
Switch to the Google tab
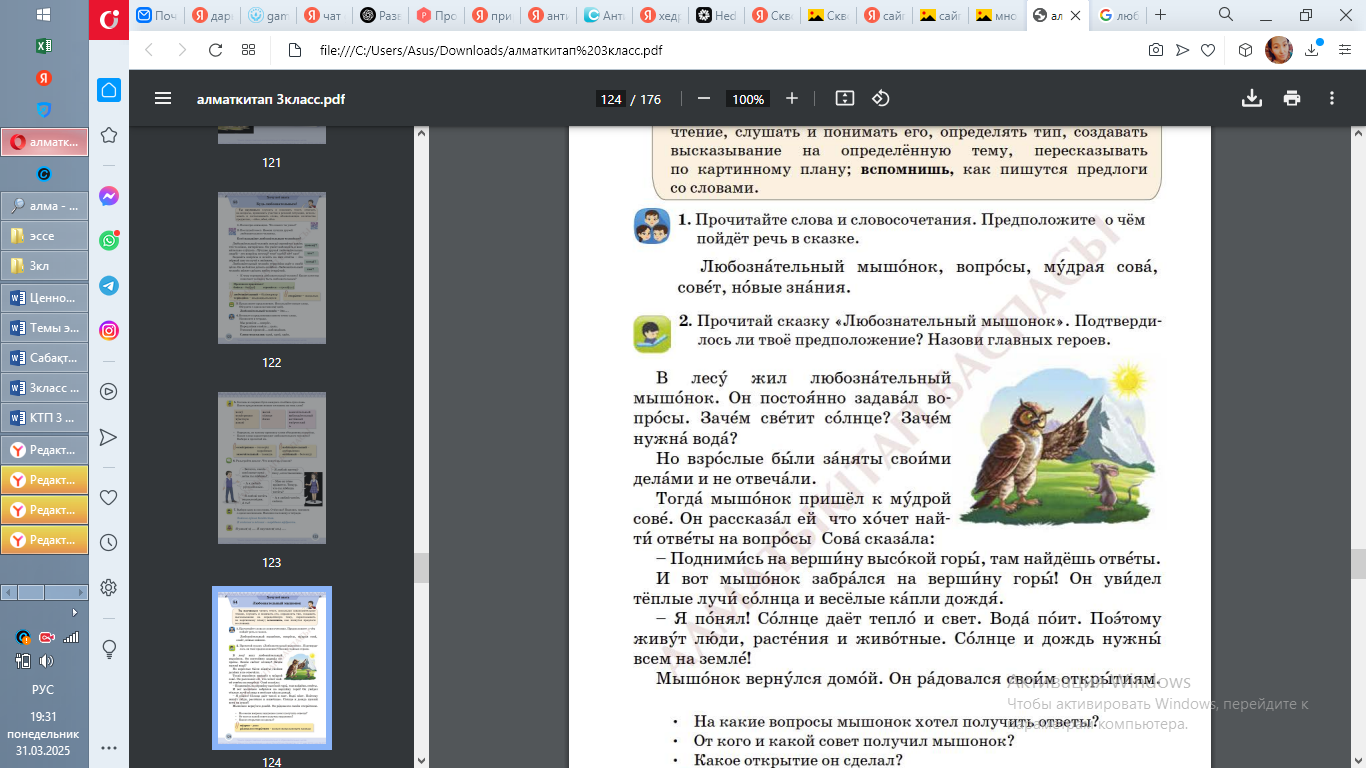coord(1118,15)
